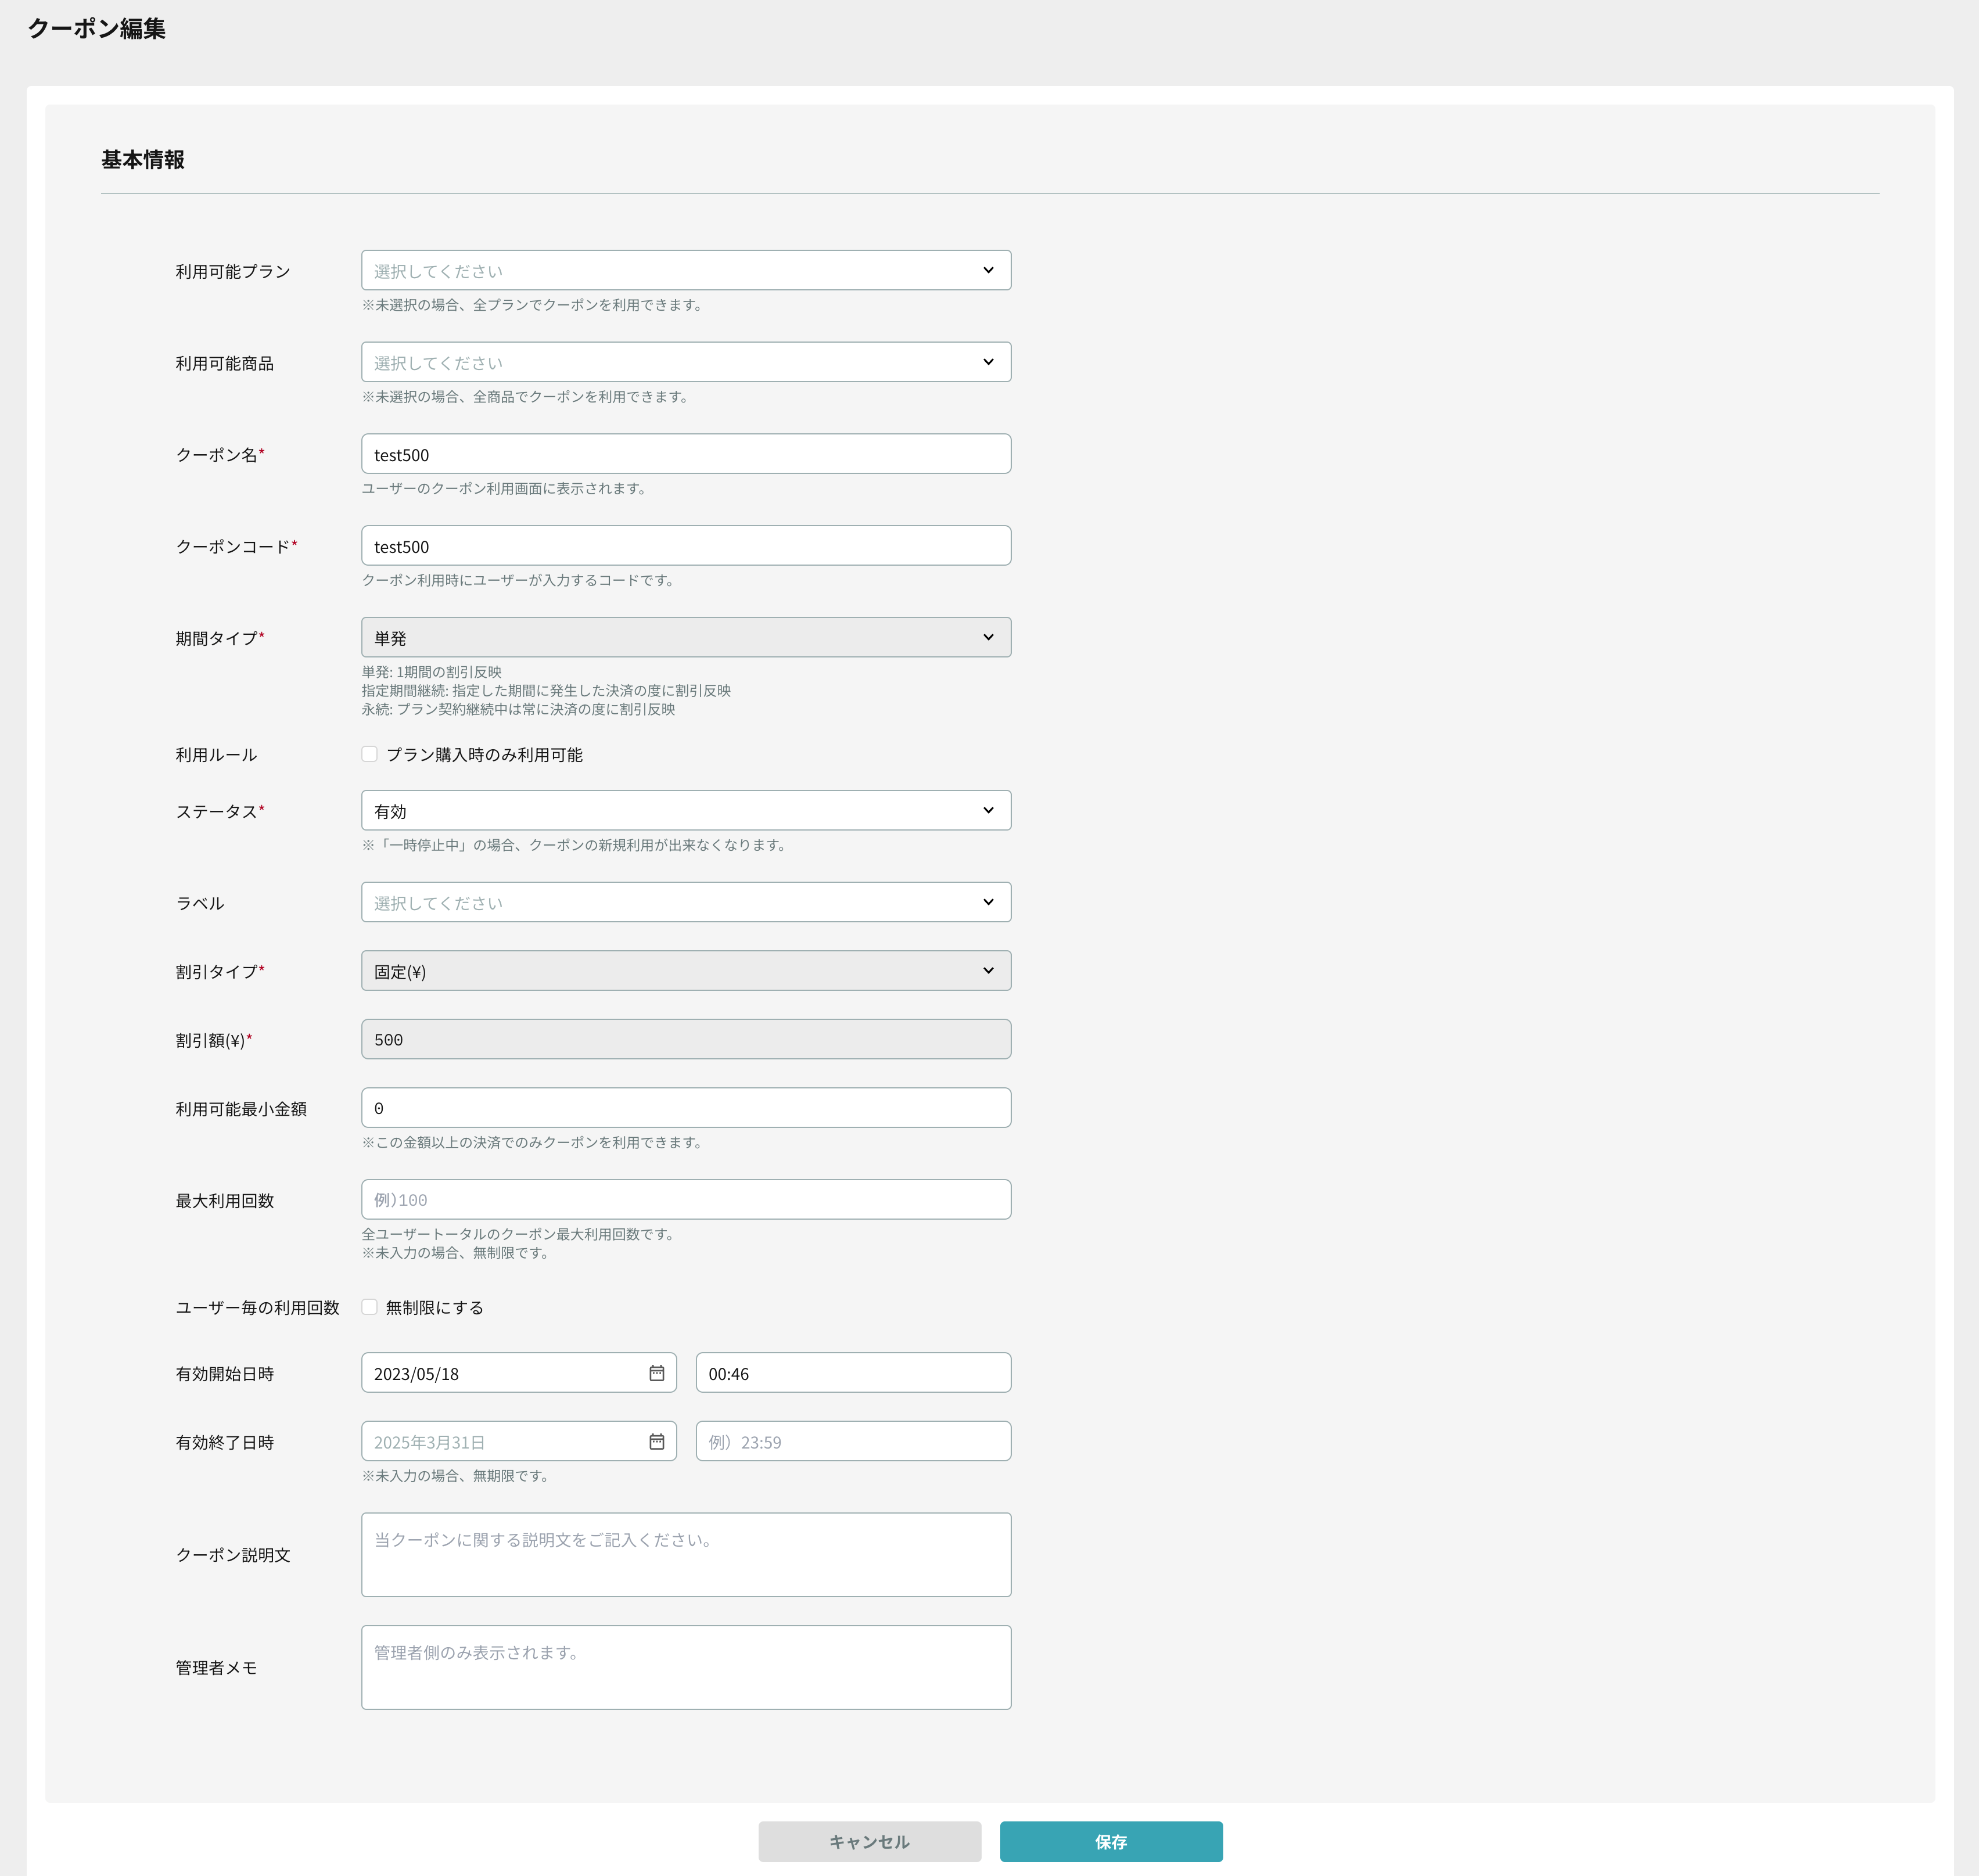The height and width of the screenshot is (1876, 1979).
Task: Click the 割引額(¥) field showing 500
Action: tap(686, 1039)
